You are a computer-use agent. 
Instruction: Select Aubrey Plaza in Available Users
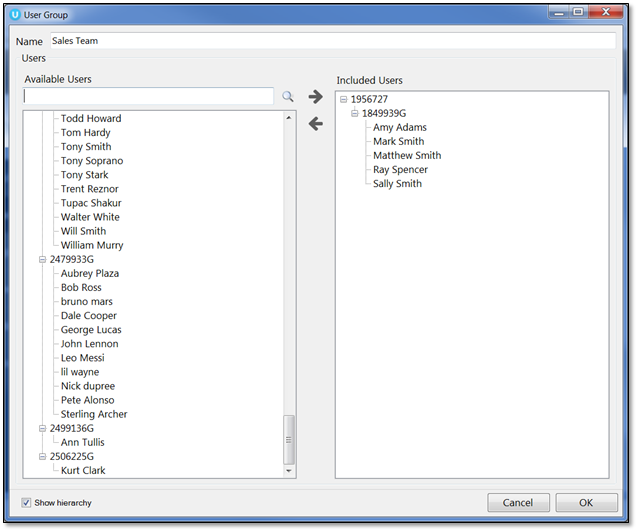coord(89,274)
